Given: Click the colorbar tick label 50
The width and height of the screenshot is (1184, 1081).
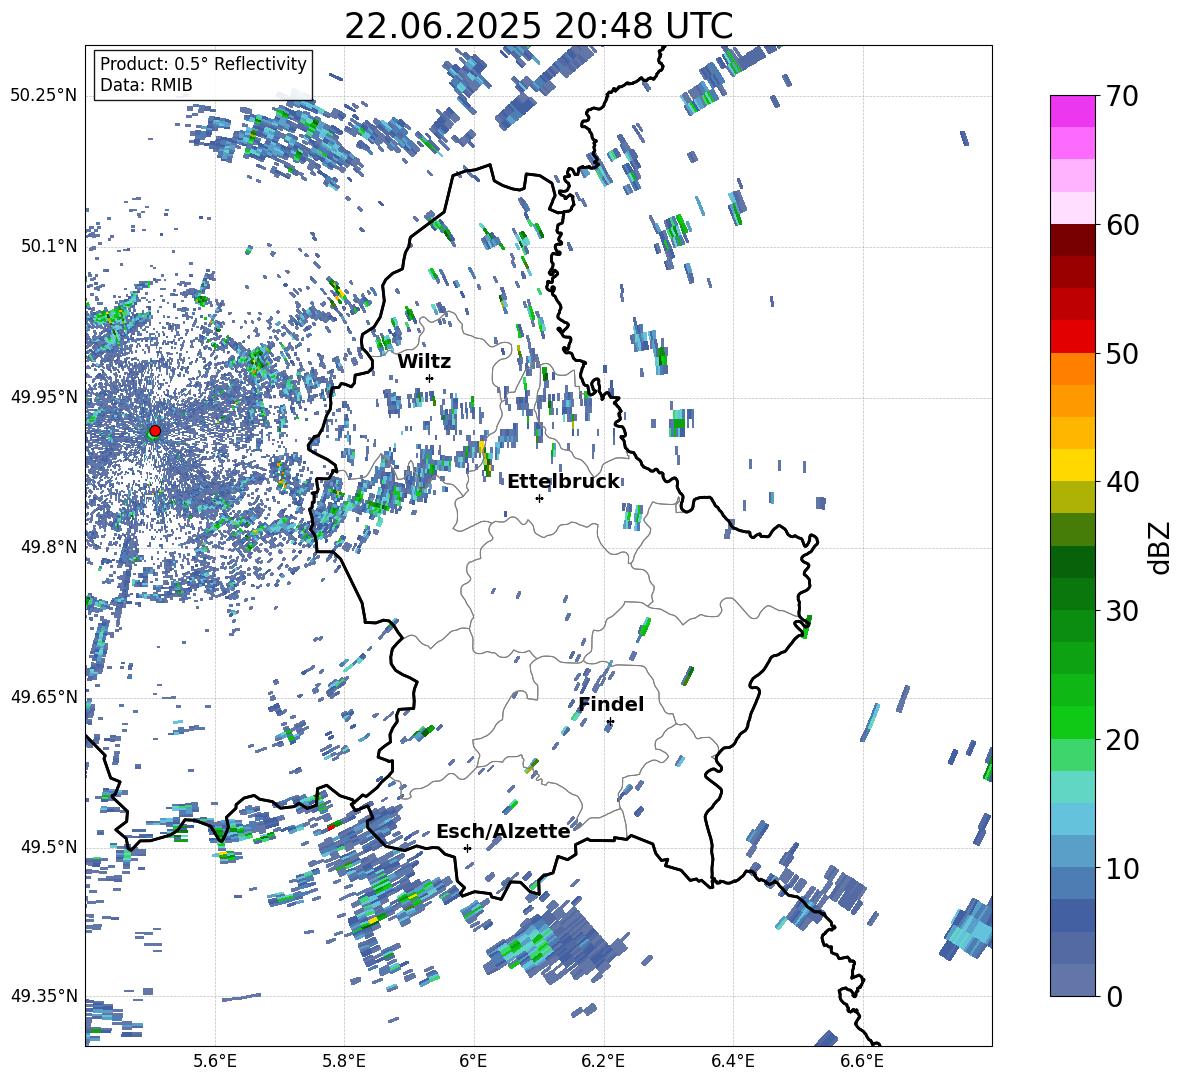Looking at the screenshot, I should (1121, 353).
